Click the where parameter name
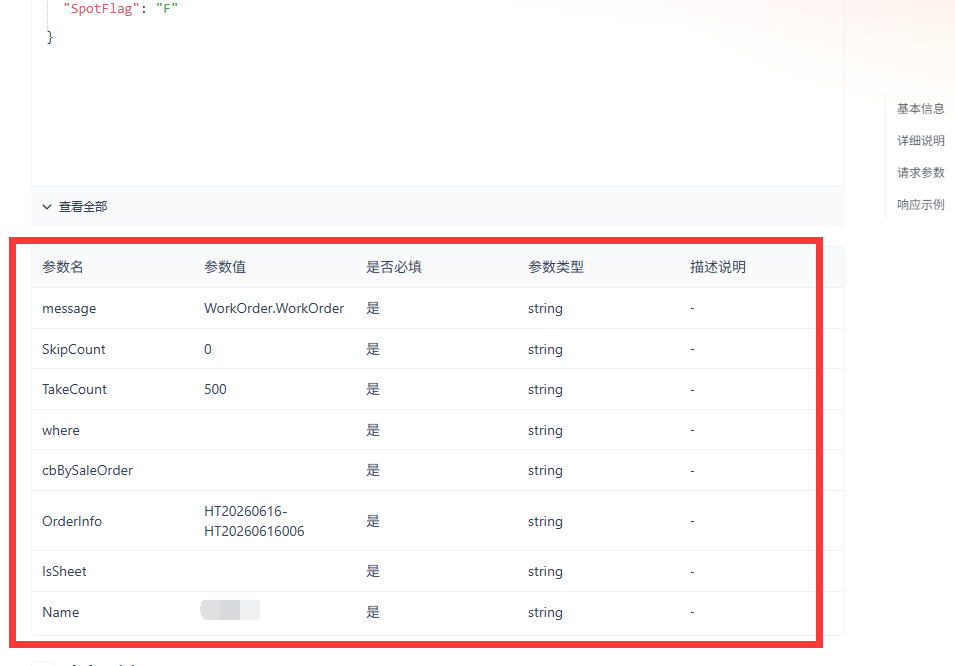Screen dimensions: 955x666 61,430
